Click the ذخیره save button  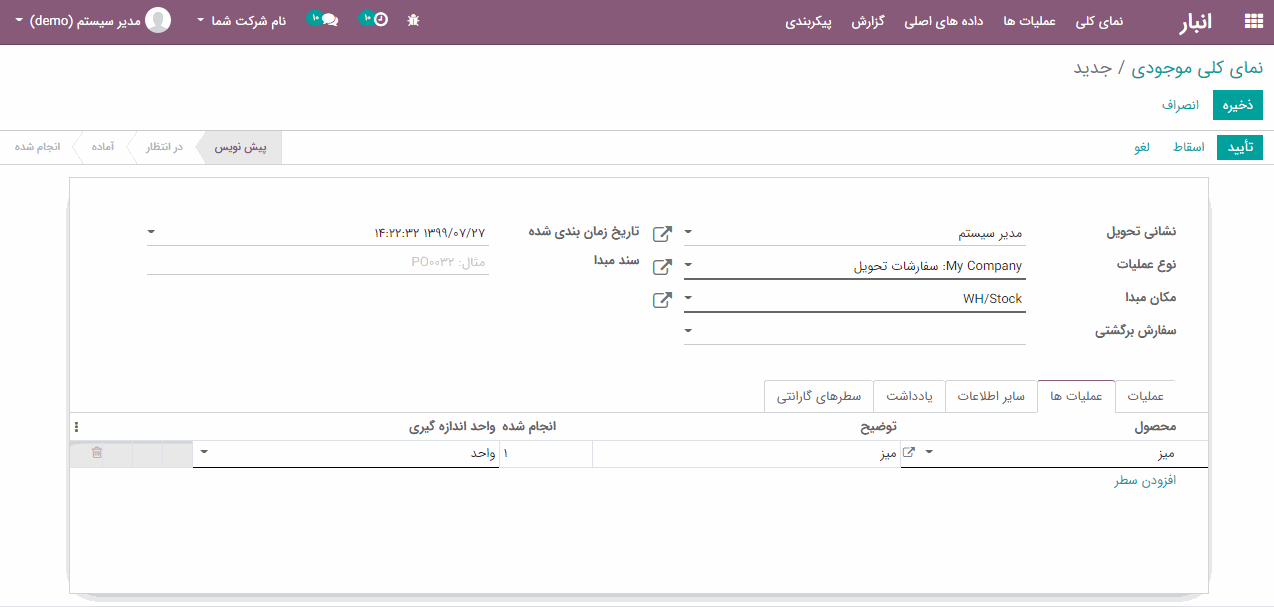tap(1238, 105)
